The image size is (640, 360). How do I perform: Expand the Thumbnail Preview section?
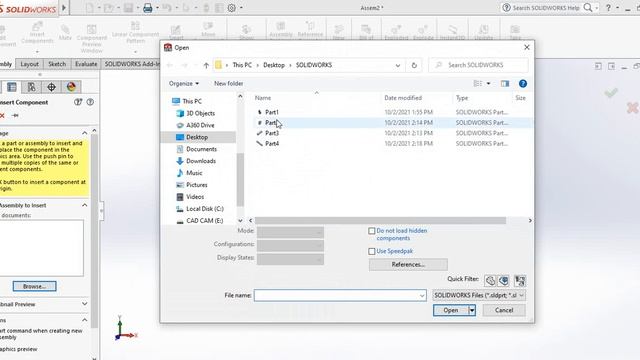(x=84, y=304)
